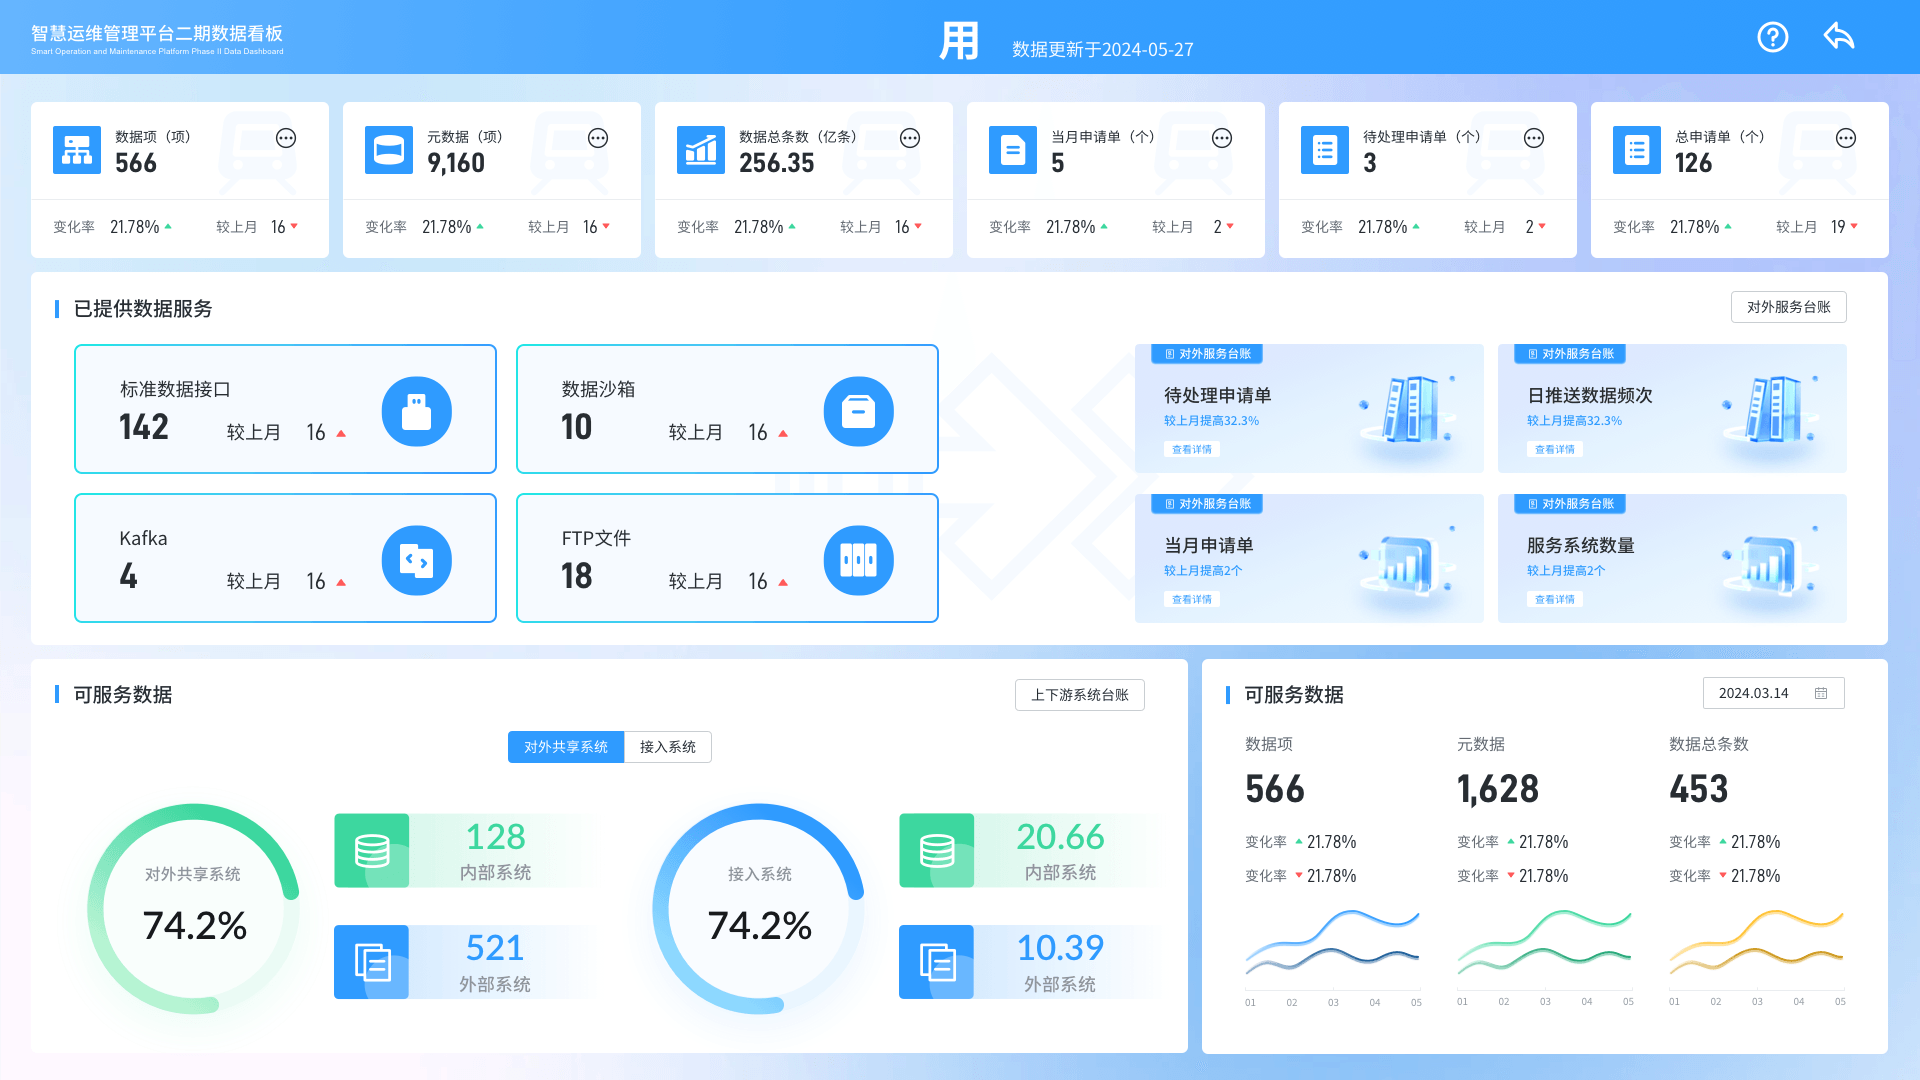1920x1080 pixels.
Task: Open the help question mark icon
Action: [x=1773, y=37]
